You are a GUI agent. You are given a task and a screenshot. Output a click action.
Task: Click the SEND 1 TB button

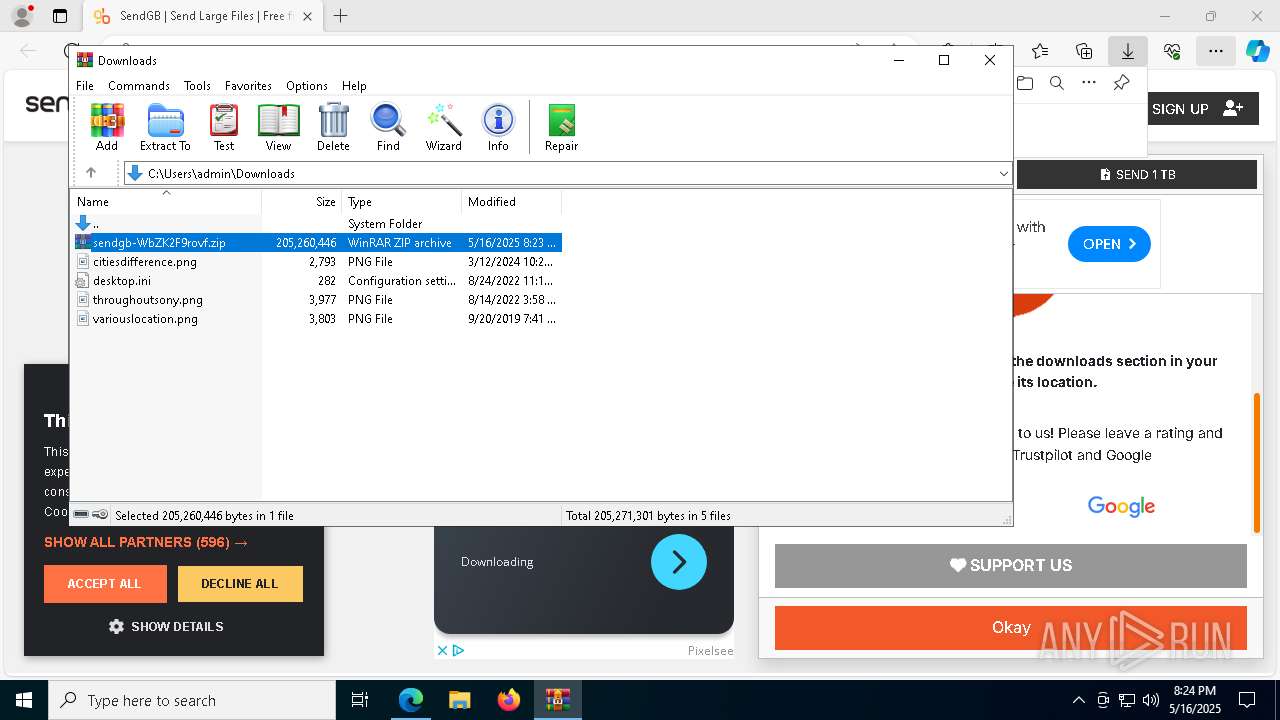(1137, 174)
